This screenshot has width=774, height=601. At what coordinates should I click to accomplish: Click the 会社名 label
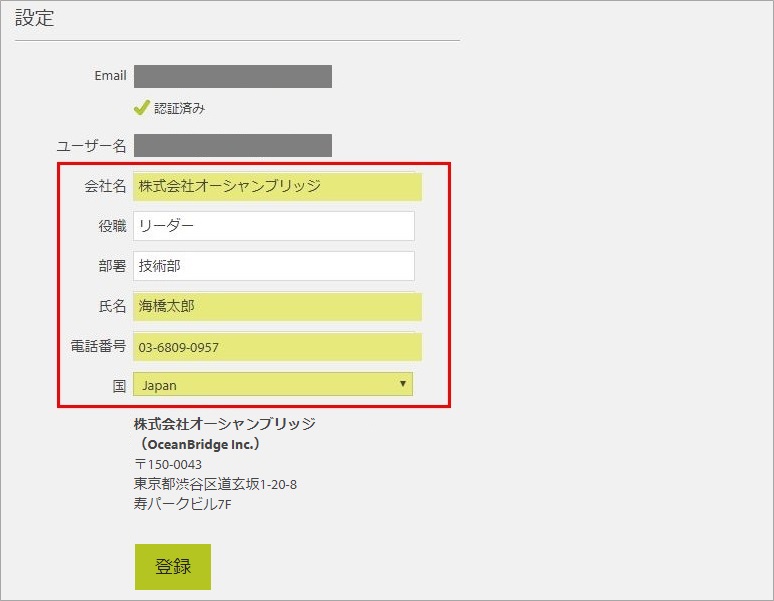(105, 186)
